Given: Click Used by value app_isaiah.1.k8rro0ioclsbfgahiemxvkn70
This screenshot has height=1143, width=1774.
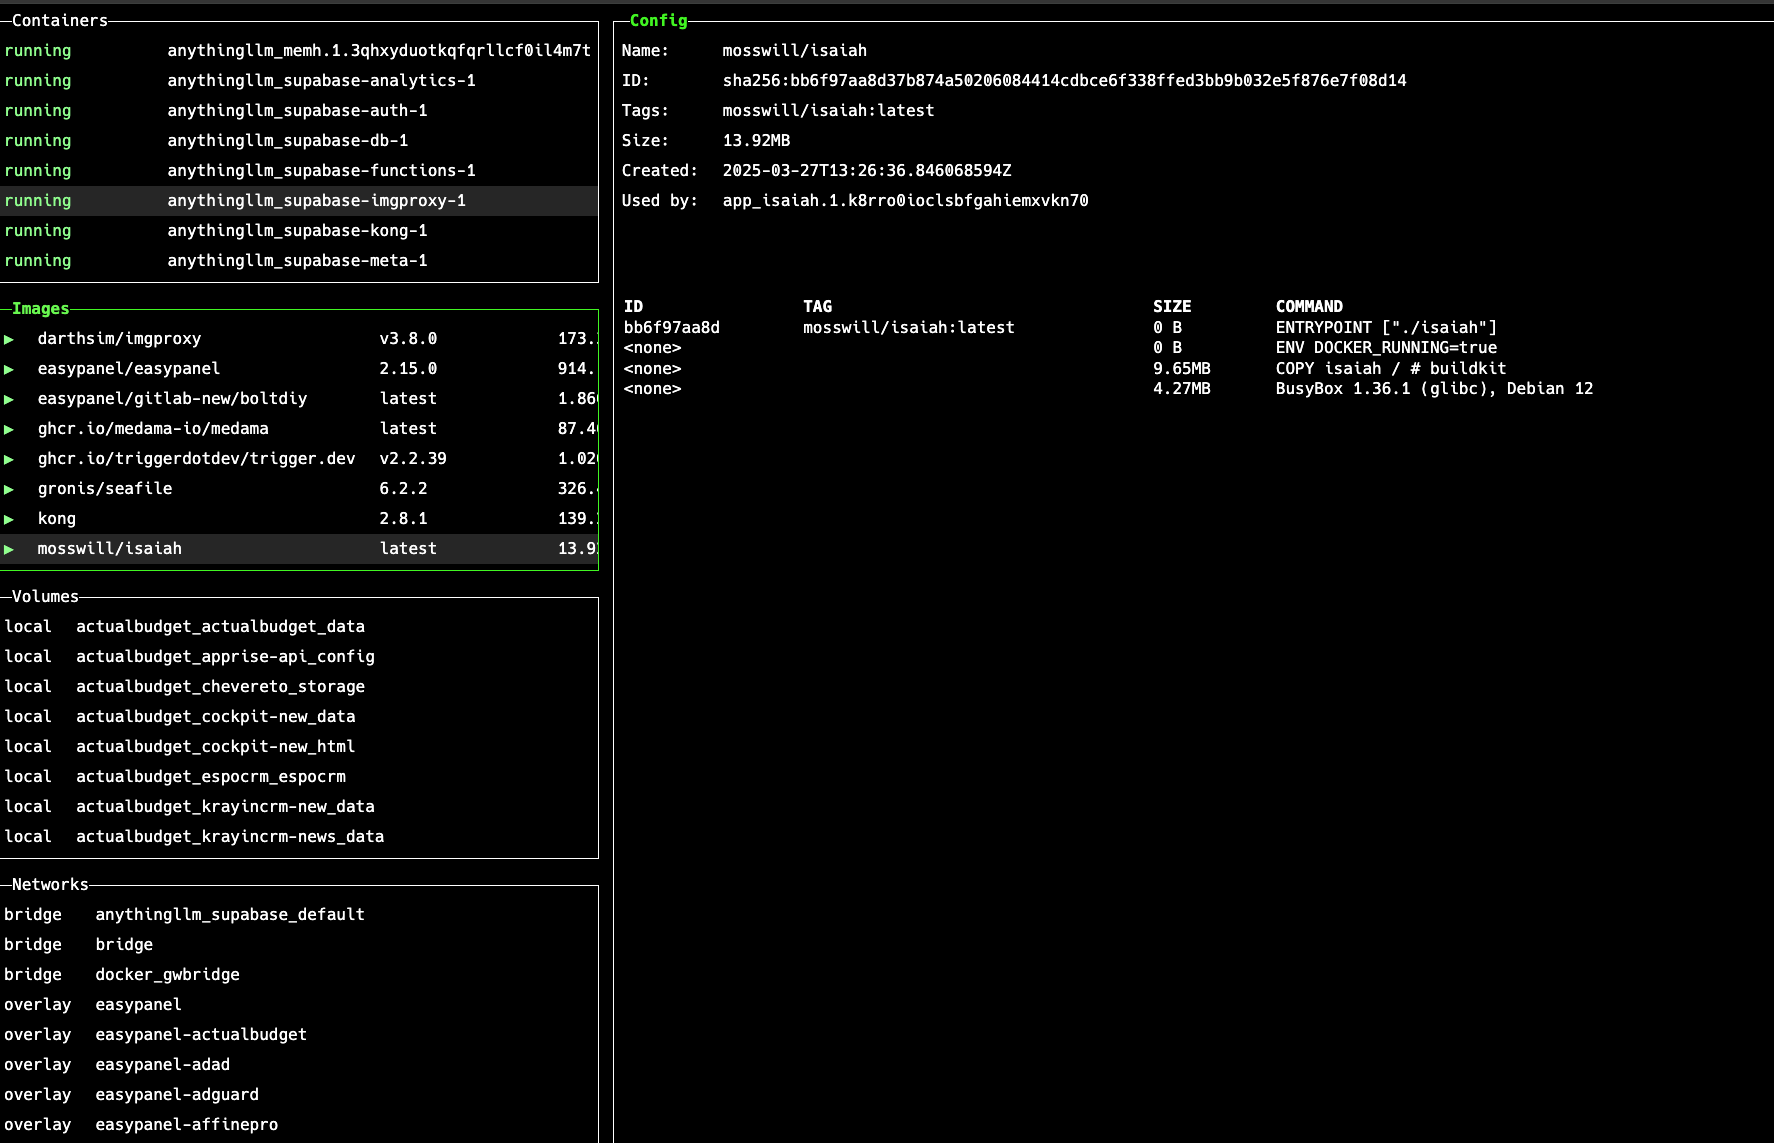Looking at the screenshot, I should (x=905, y=200).
